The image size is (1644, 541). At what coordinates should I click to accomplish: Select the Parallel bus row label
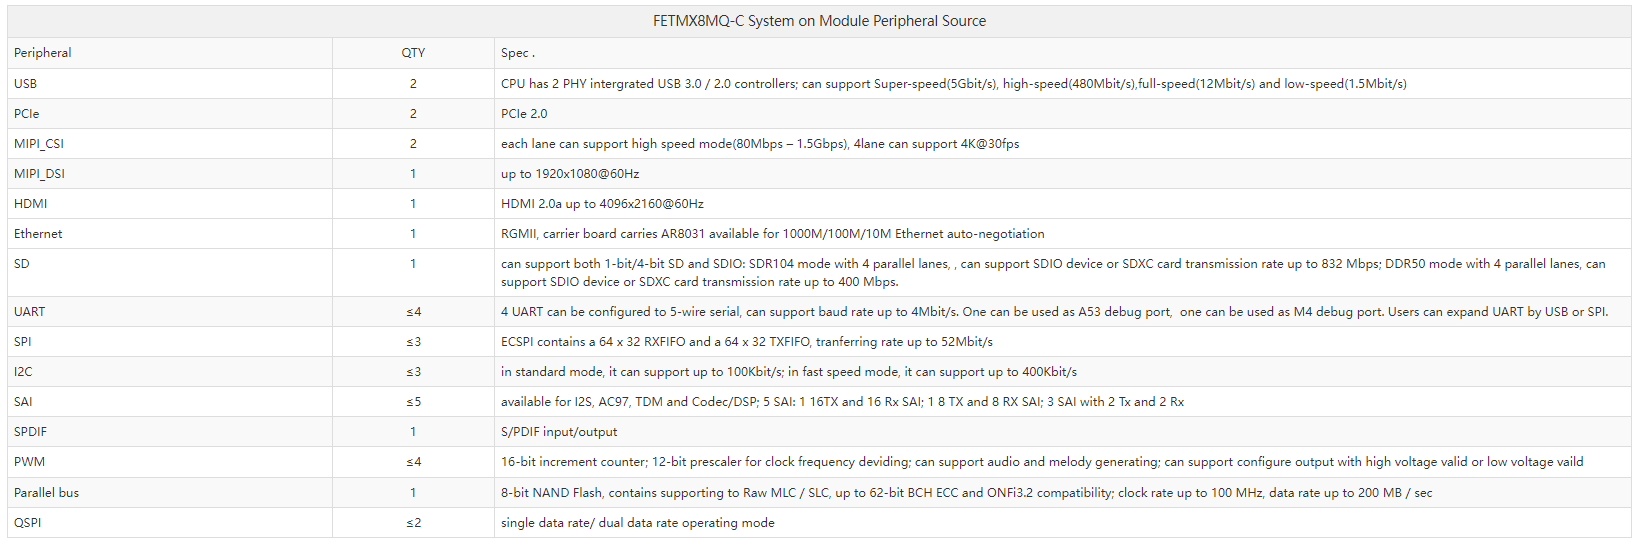point(46,493)
